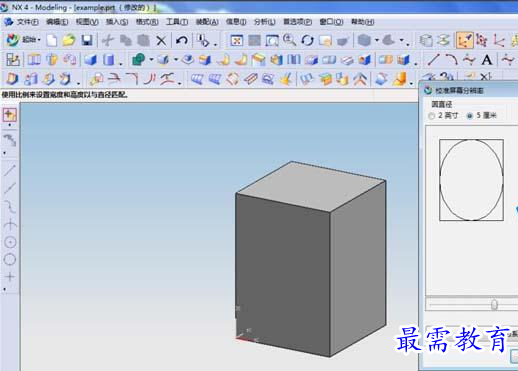Click the top face of the block
518x371 pixels.
[x=311, y=186]
